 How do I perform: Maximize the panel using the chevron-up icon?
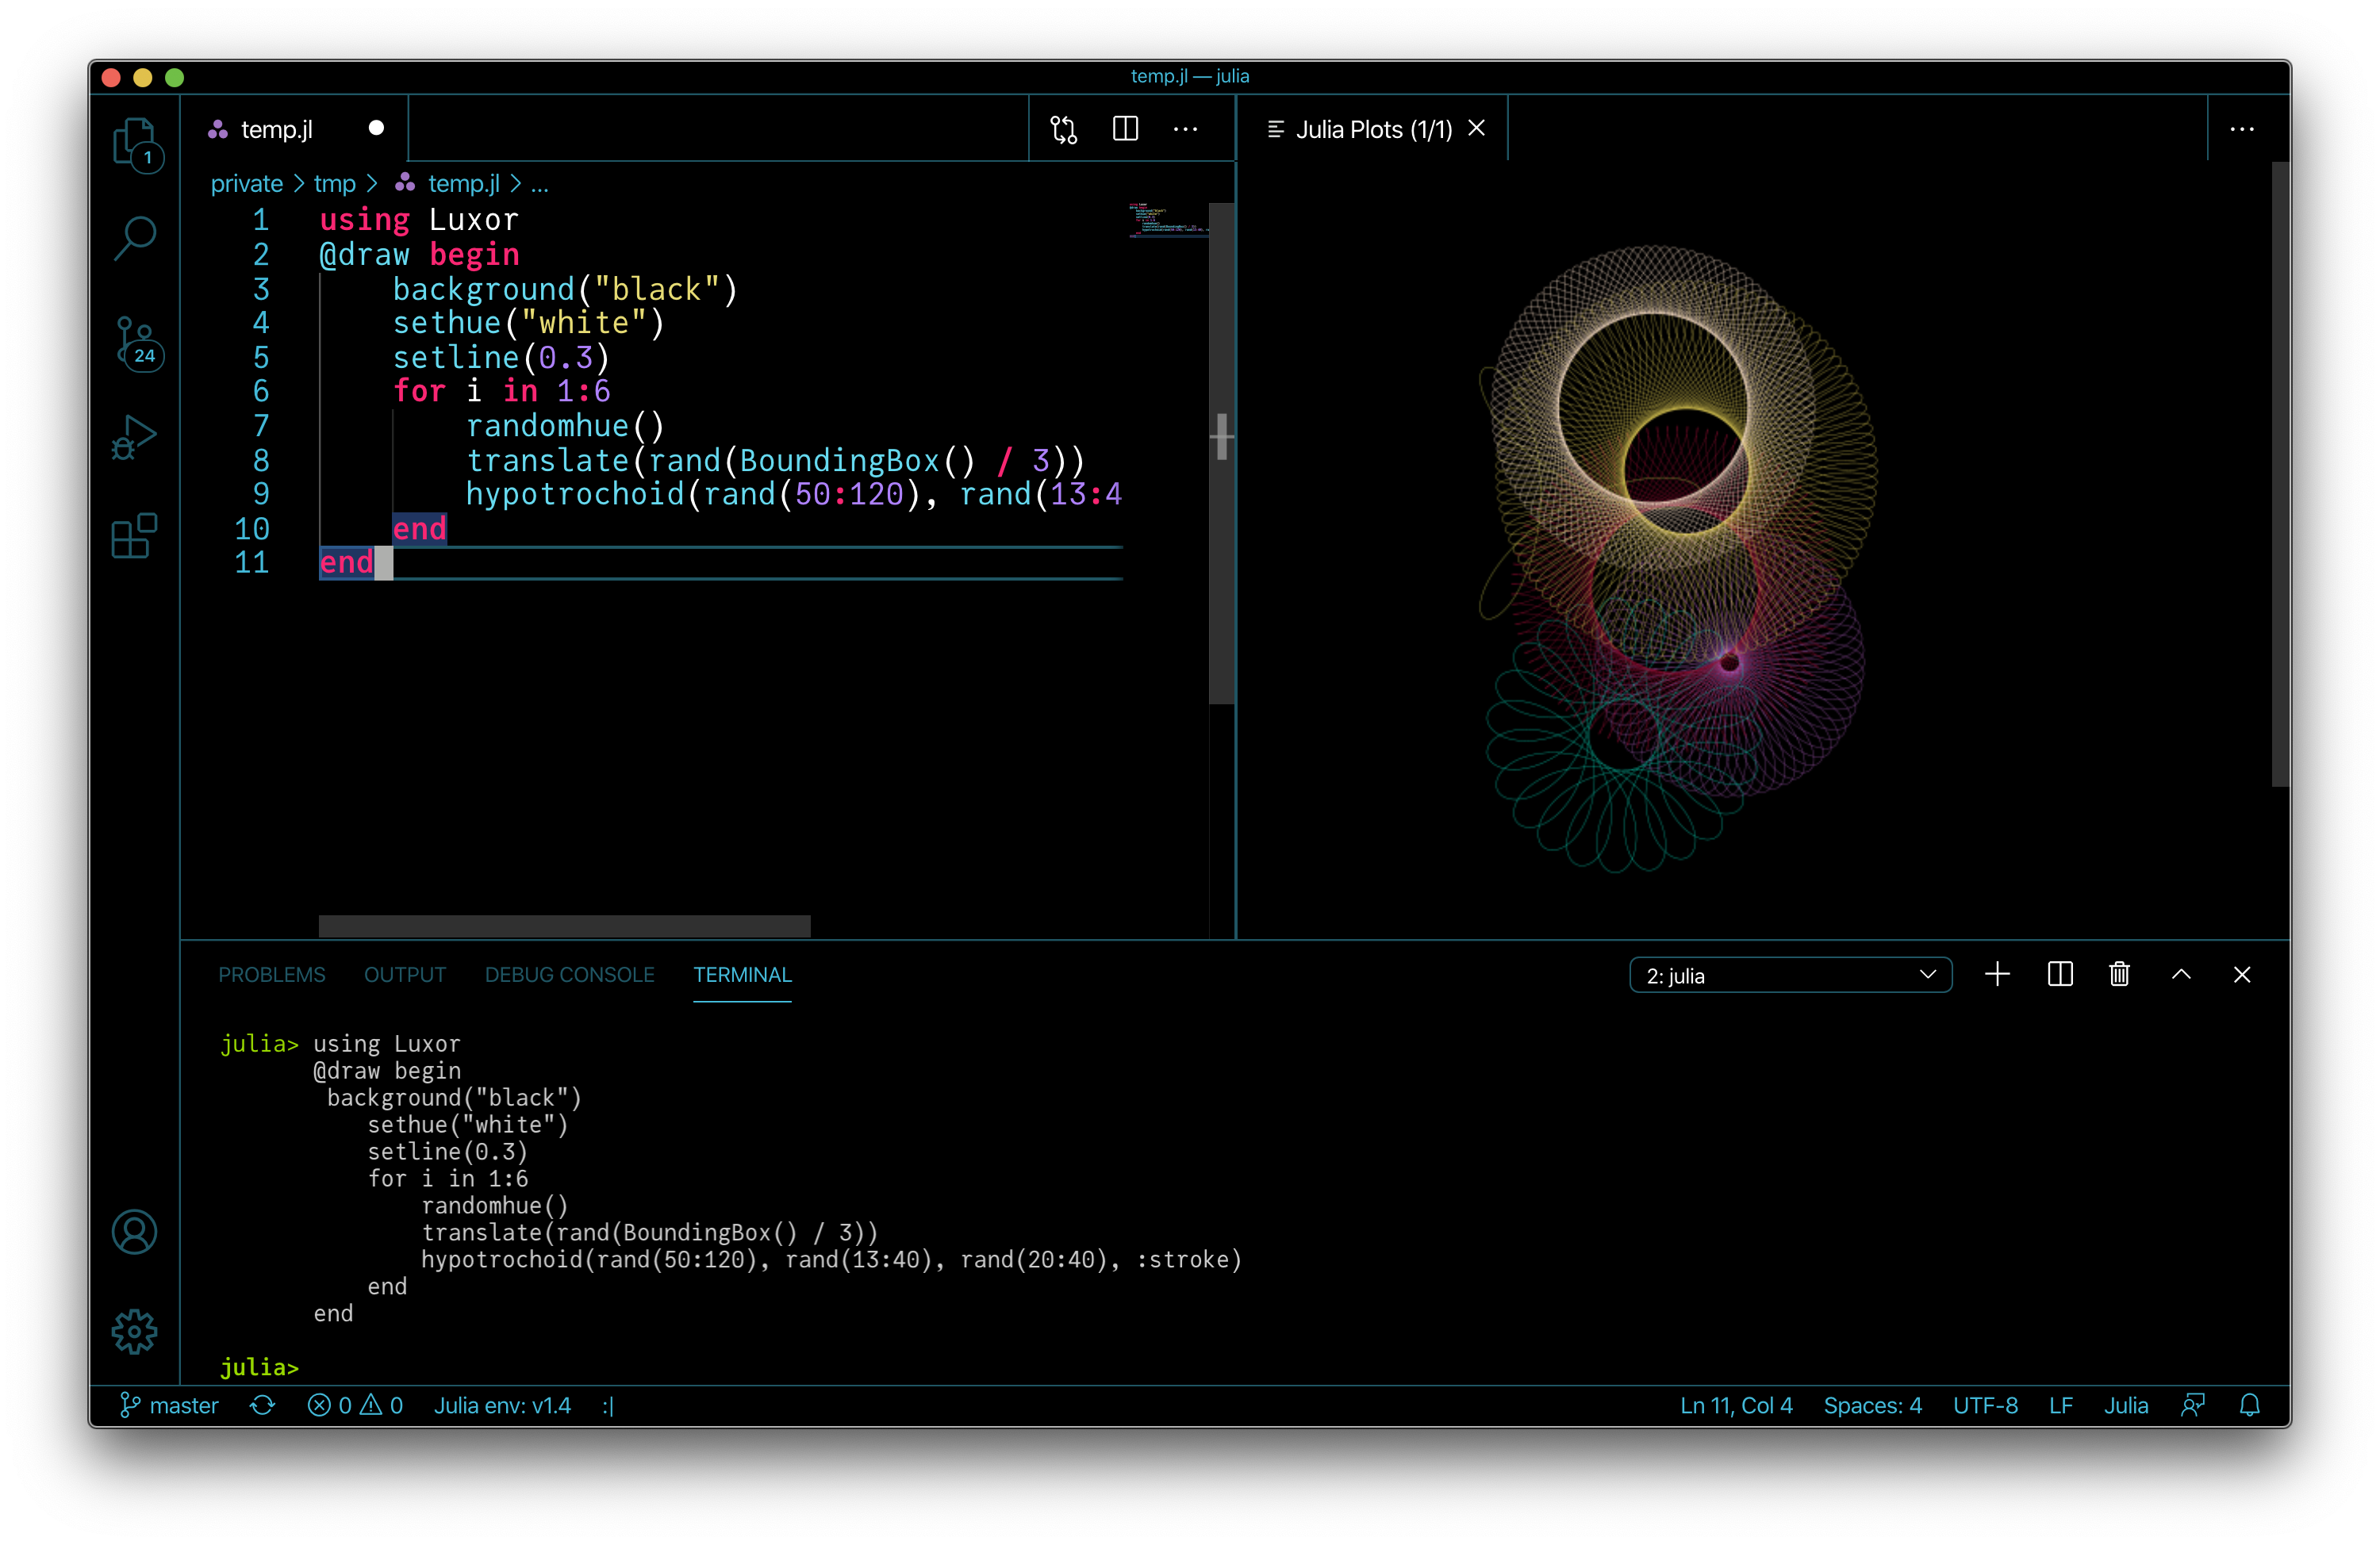[x=2181, y=974]
